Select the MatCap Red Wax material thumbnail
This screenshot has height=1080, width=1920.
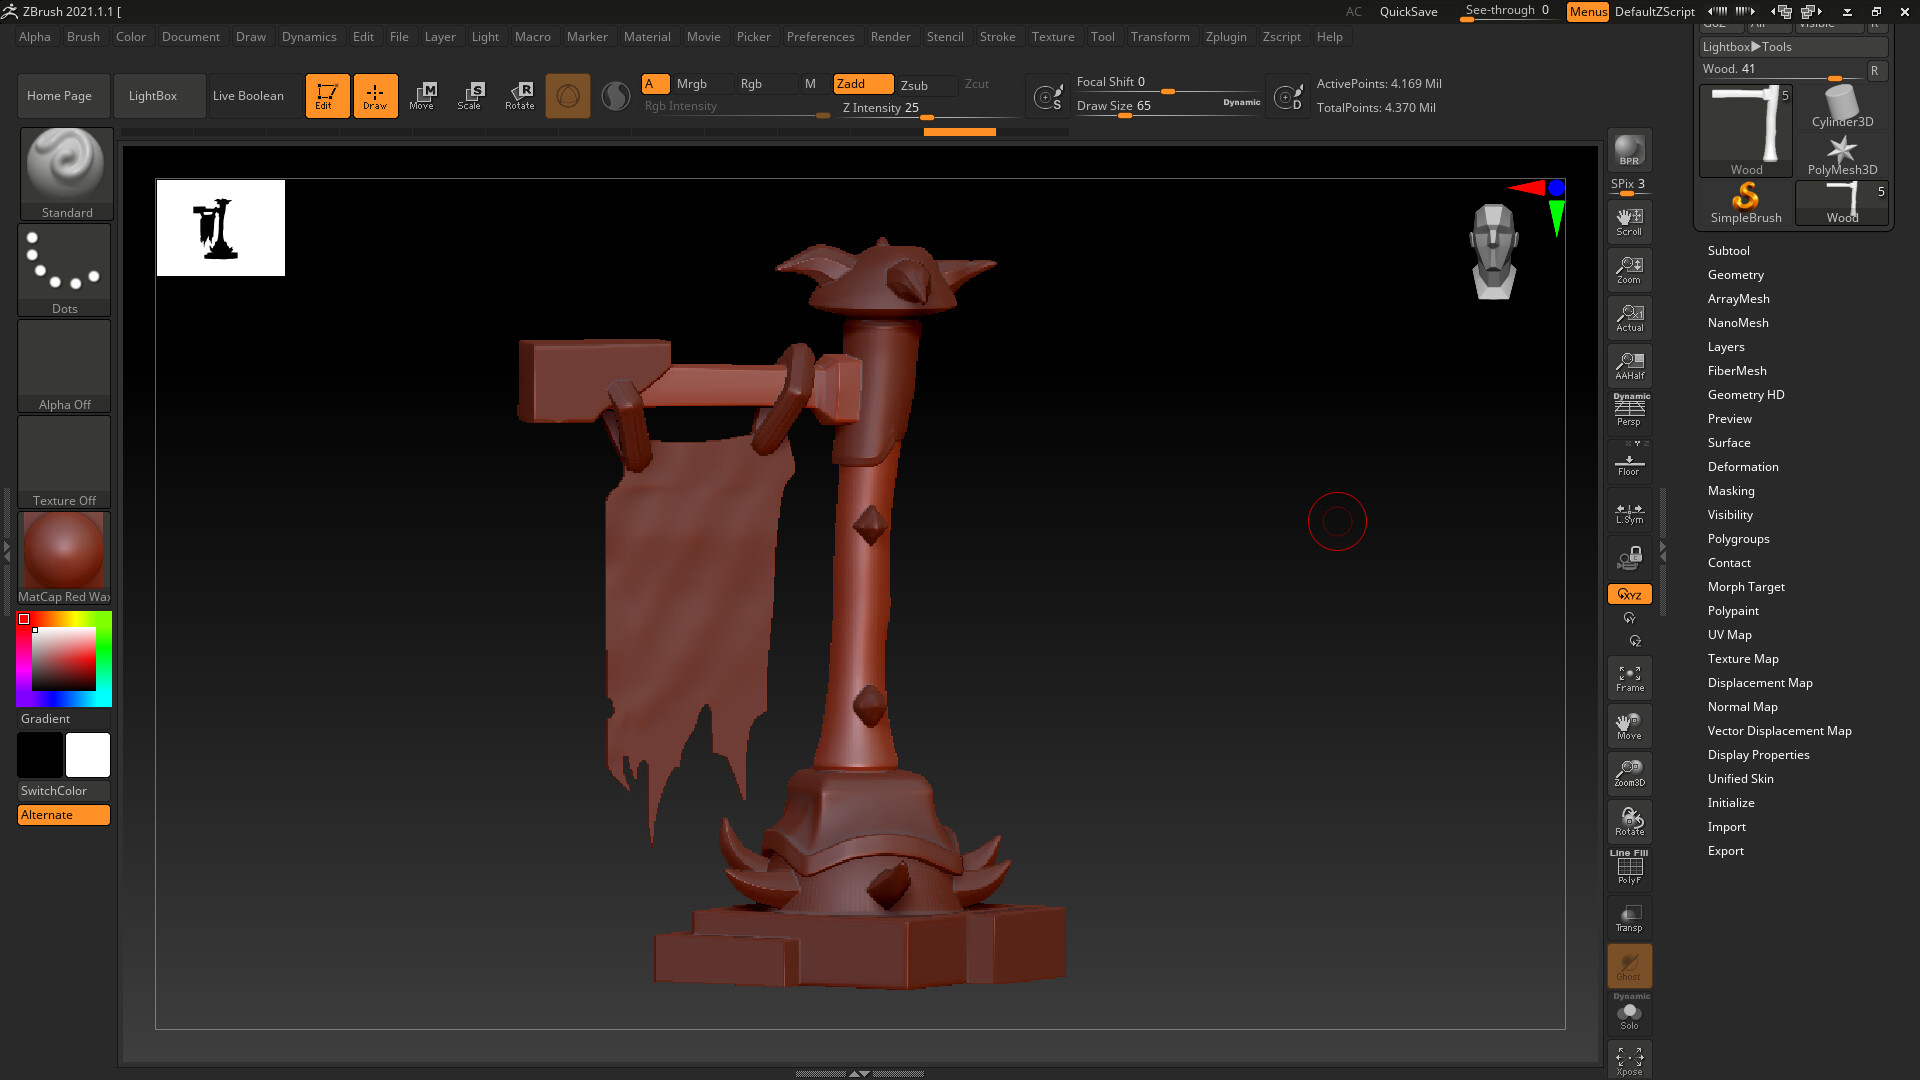[64, 551]
